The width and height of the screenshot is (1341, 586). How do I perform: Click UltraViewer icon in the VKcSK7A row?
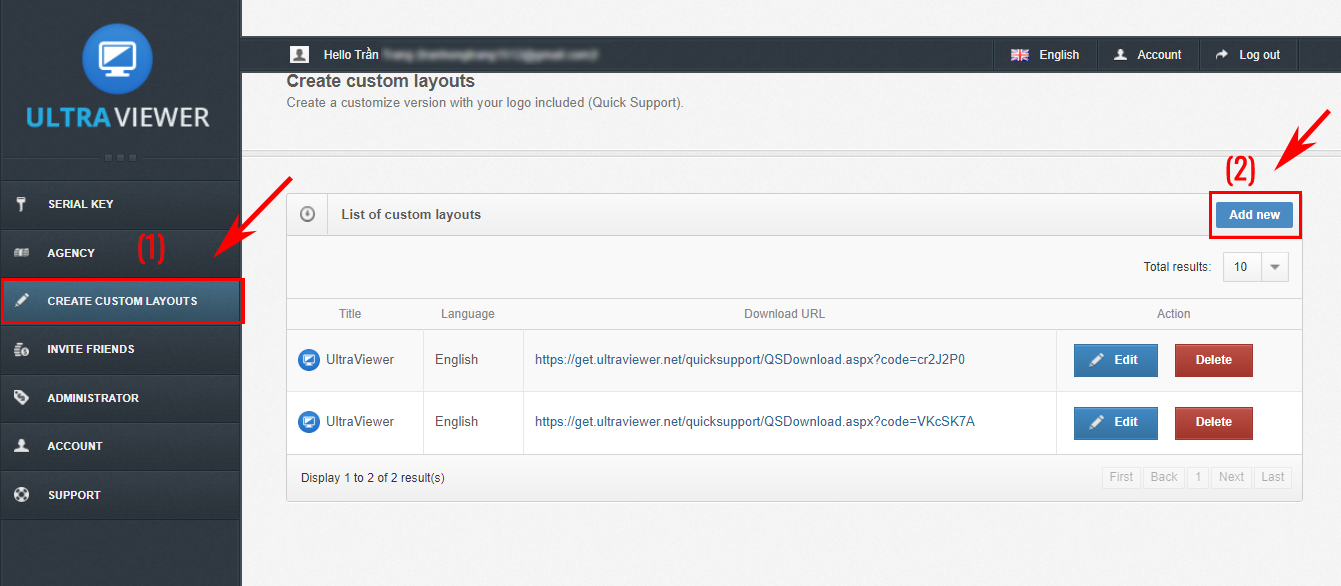[309, 422]
